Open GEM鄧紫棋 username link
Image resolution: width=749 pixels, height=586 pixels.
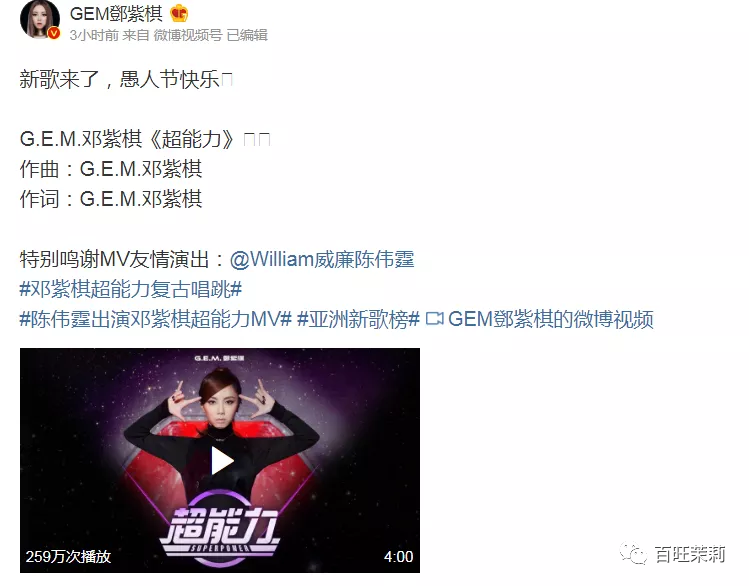pos(116,13)
